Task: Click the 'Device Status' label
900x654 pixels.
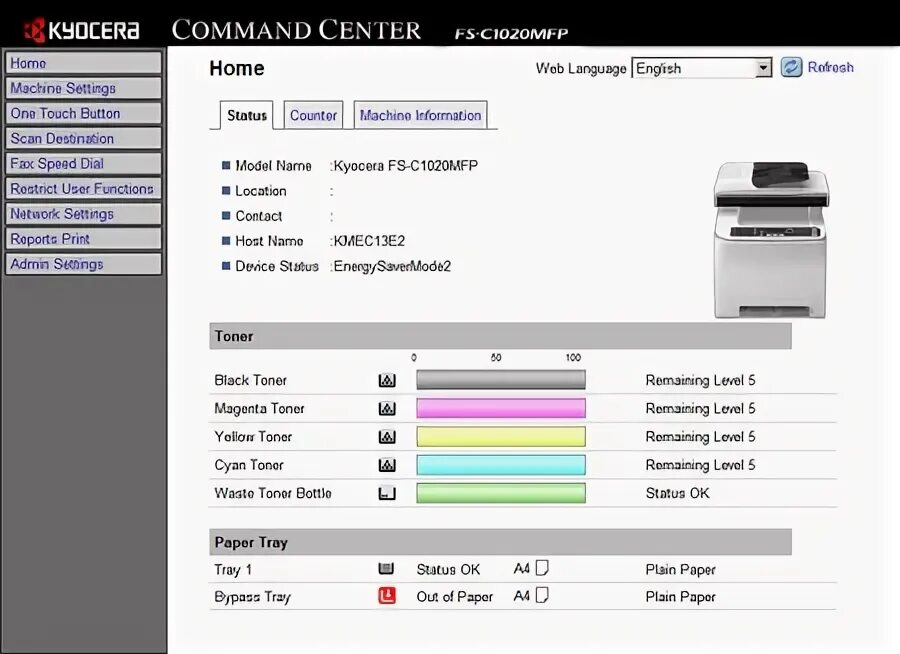Action: [x=277, y=266]
